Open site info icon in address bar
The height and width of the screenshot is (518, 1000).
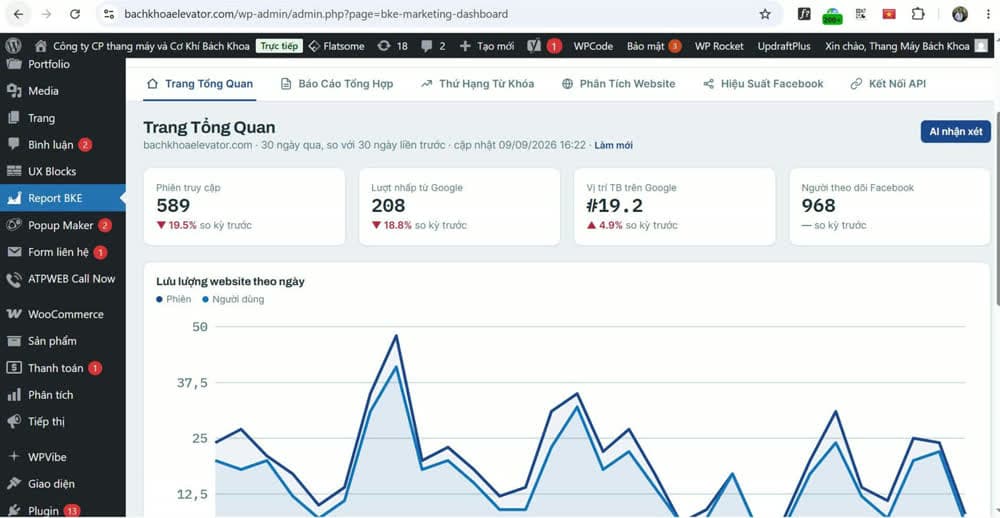click(x=109, y=14)
